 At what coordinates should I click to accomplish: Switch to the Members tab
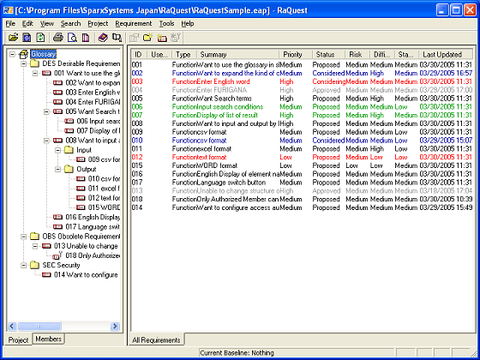click(x=48, y=339)
